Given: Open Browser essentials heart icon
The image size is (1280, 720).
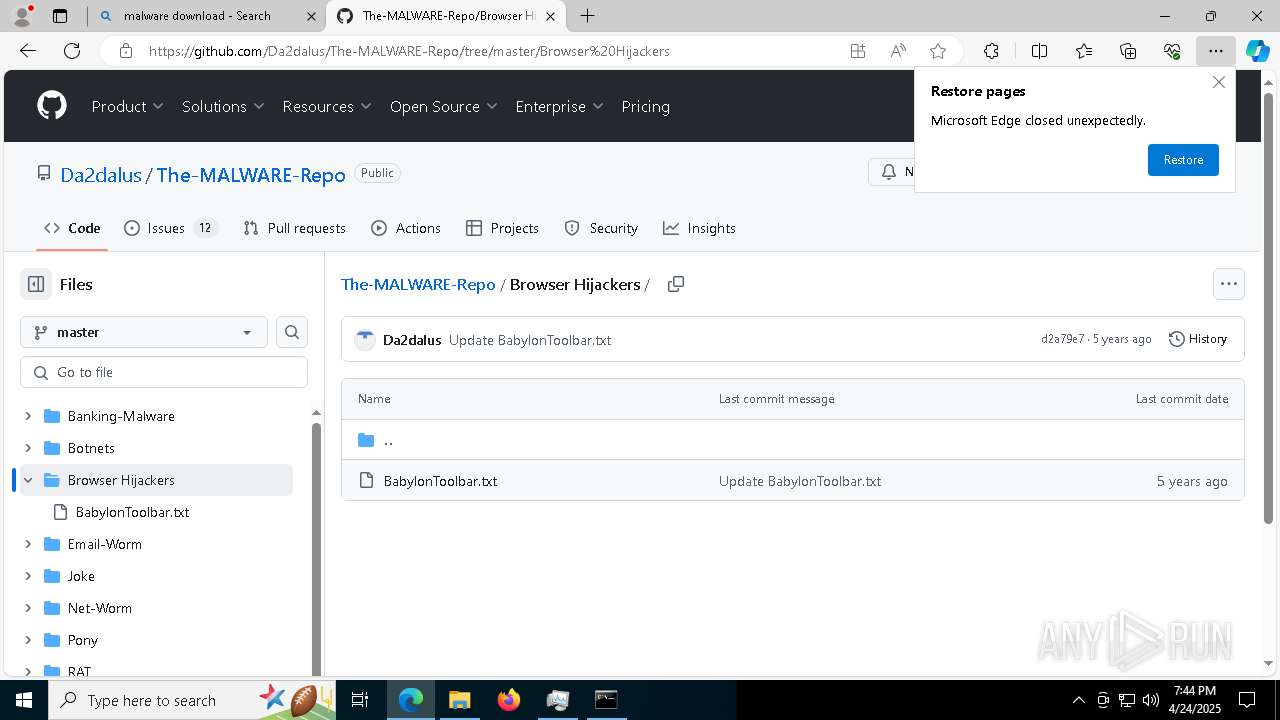Looking at the screenshot, I should pos(1172,51).
